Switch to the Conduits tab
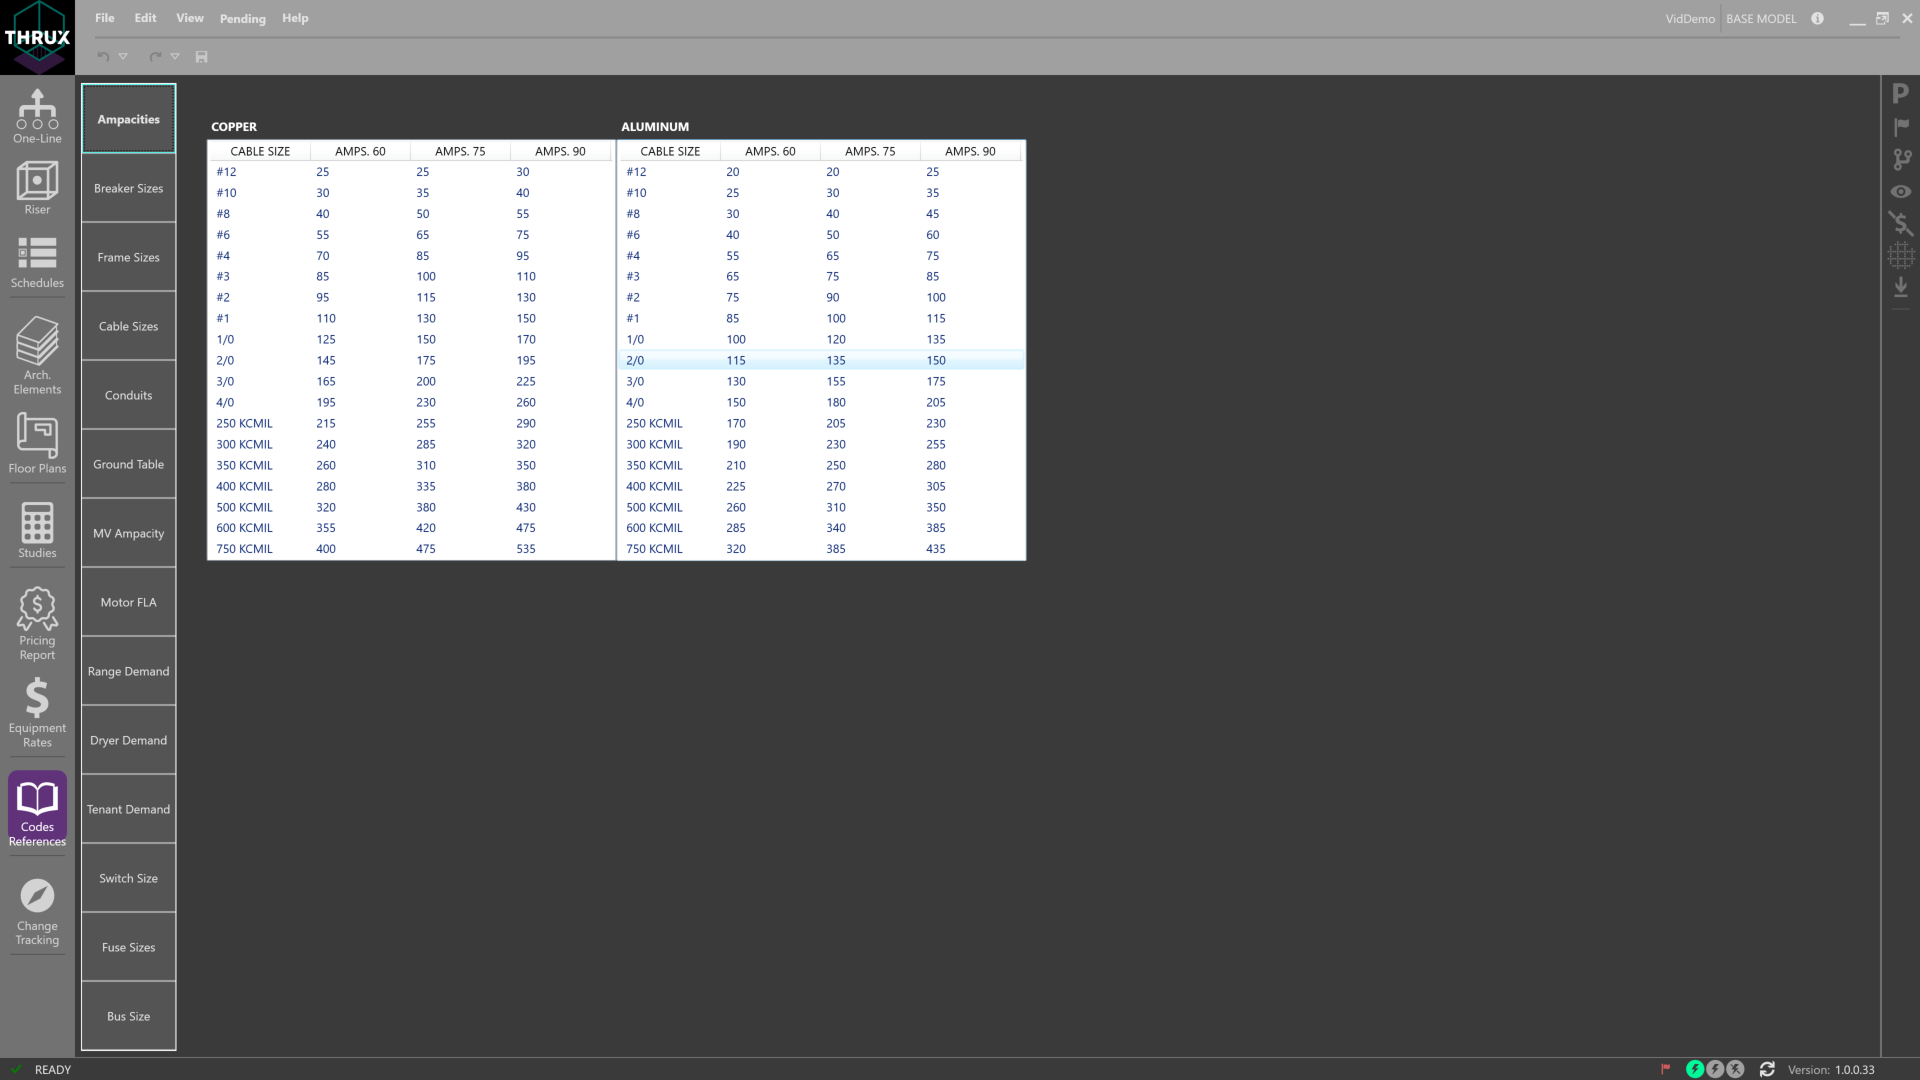This screenshot has height=1080, width=1920. (128, 395)
